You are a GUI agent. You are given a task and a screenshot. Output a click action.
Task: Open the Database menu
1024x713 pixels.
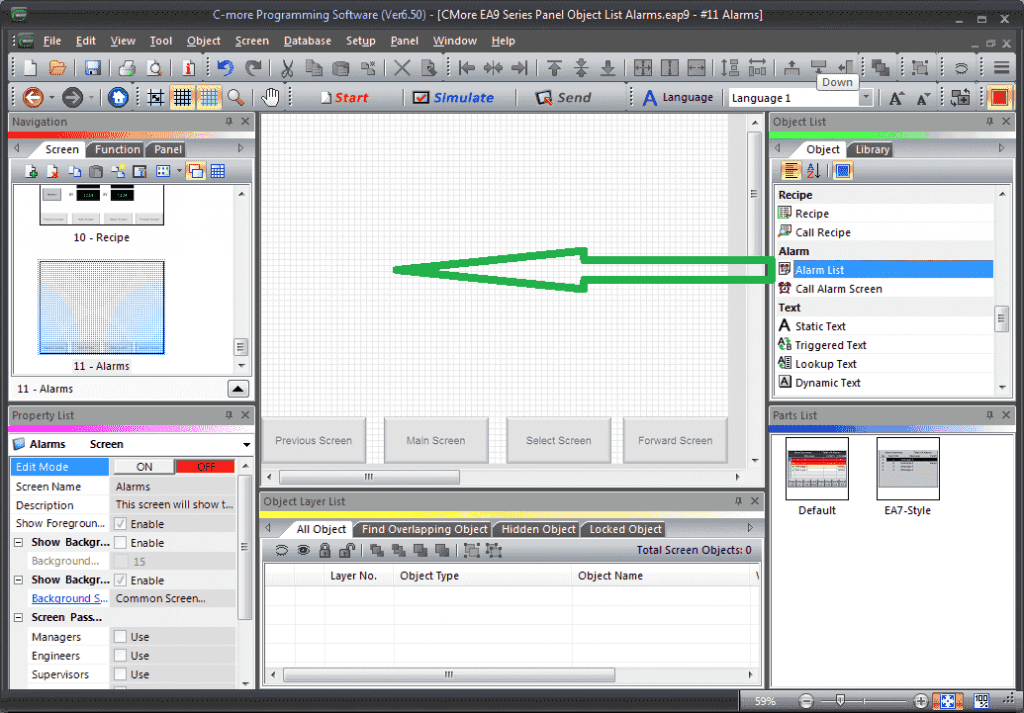(x=307, y=41)
